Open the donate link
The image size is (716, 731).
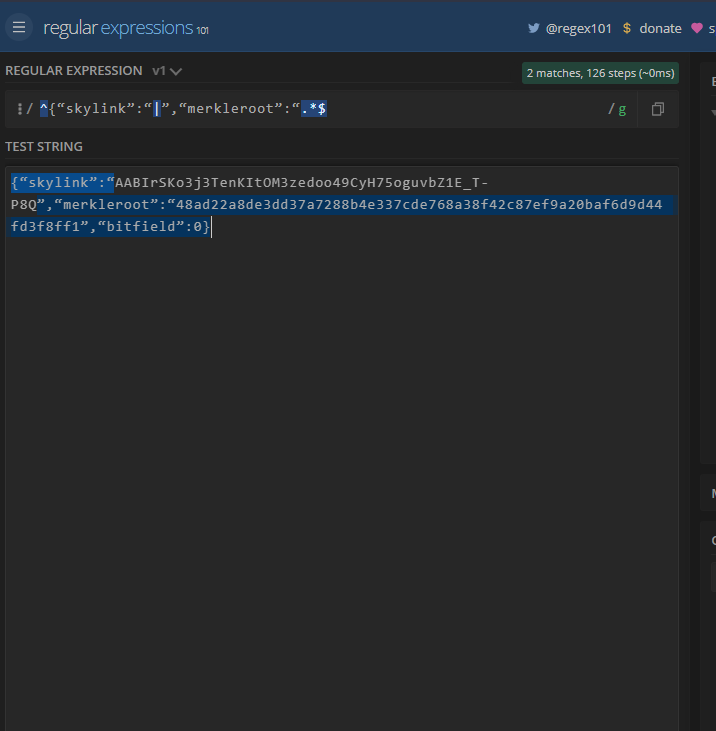coord(660,28)
